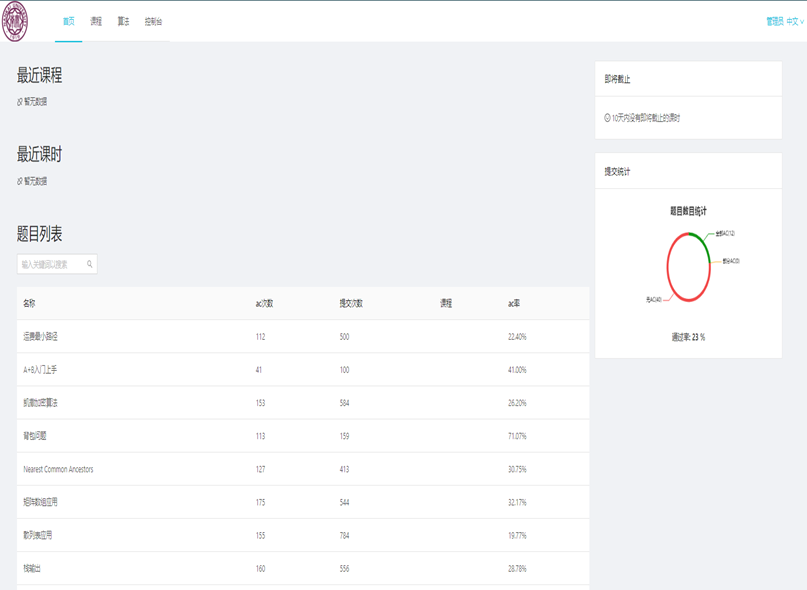Open the 管理员 user menu
The image size is (807, 590).
point(774,21)
